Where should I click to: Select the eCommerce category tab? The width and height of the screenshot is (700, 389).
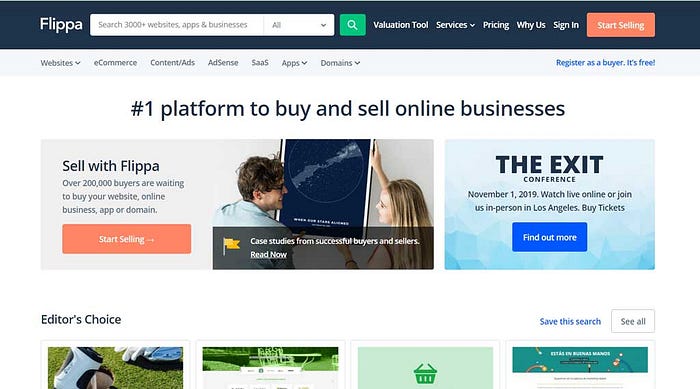[x=115, y=63]
